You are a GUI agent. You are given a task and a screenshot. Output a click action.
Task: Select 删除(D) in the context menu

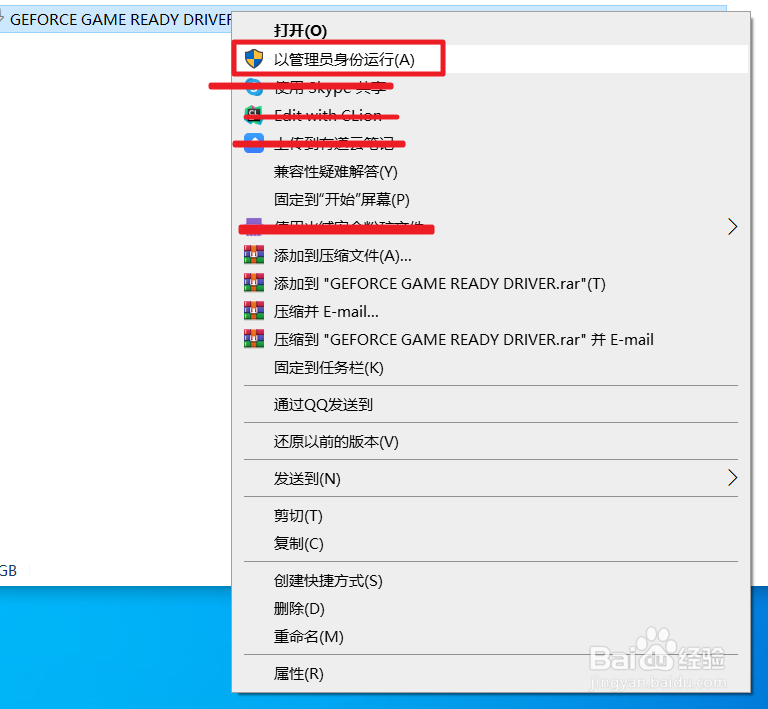click(299, 609)
